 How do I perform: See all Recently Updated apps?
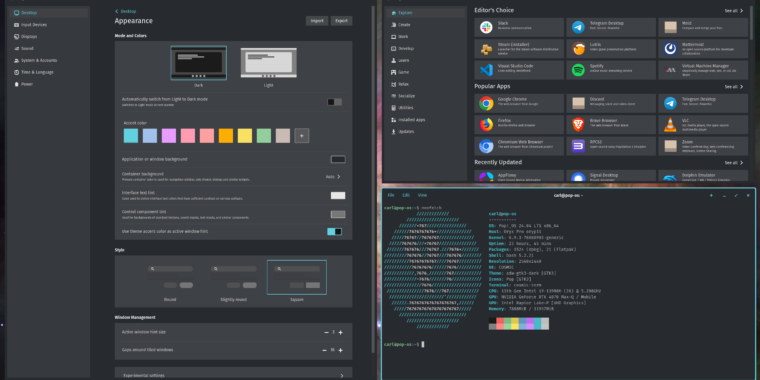(x=734, y=163)
